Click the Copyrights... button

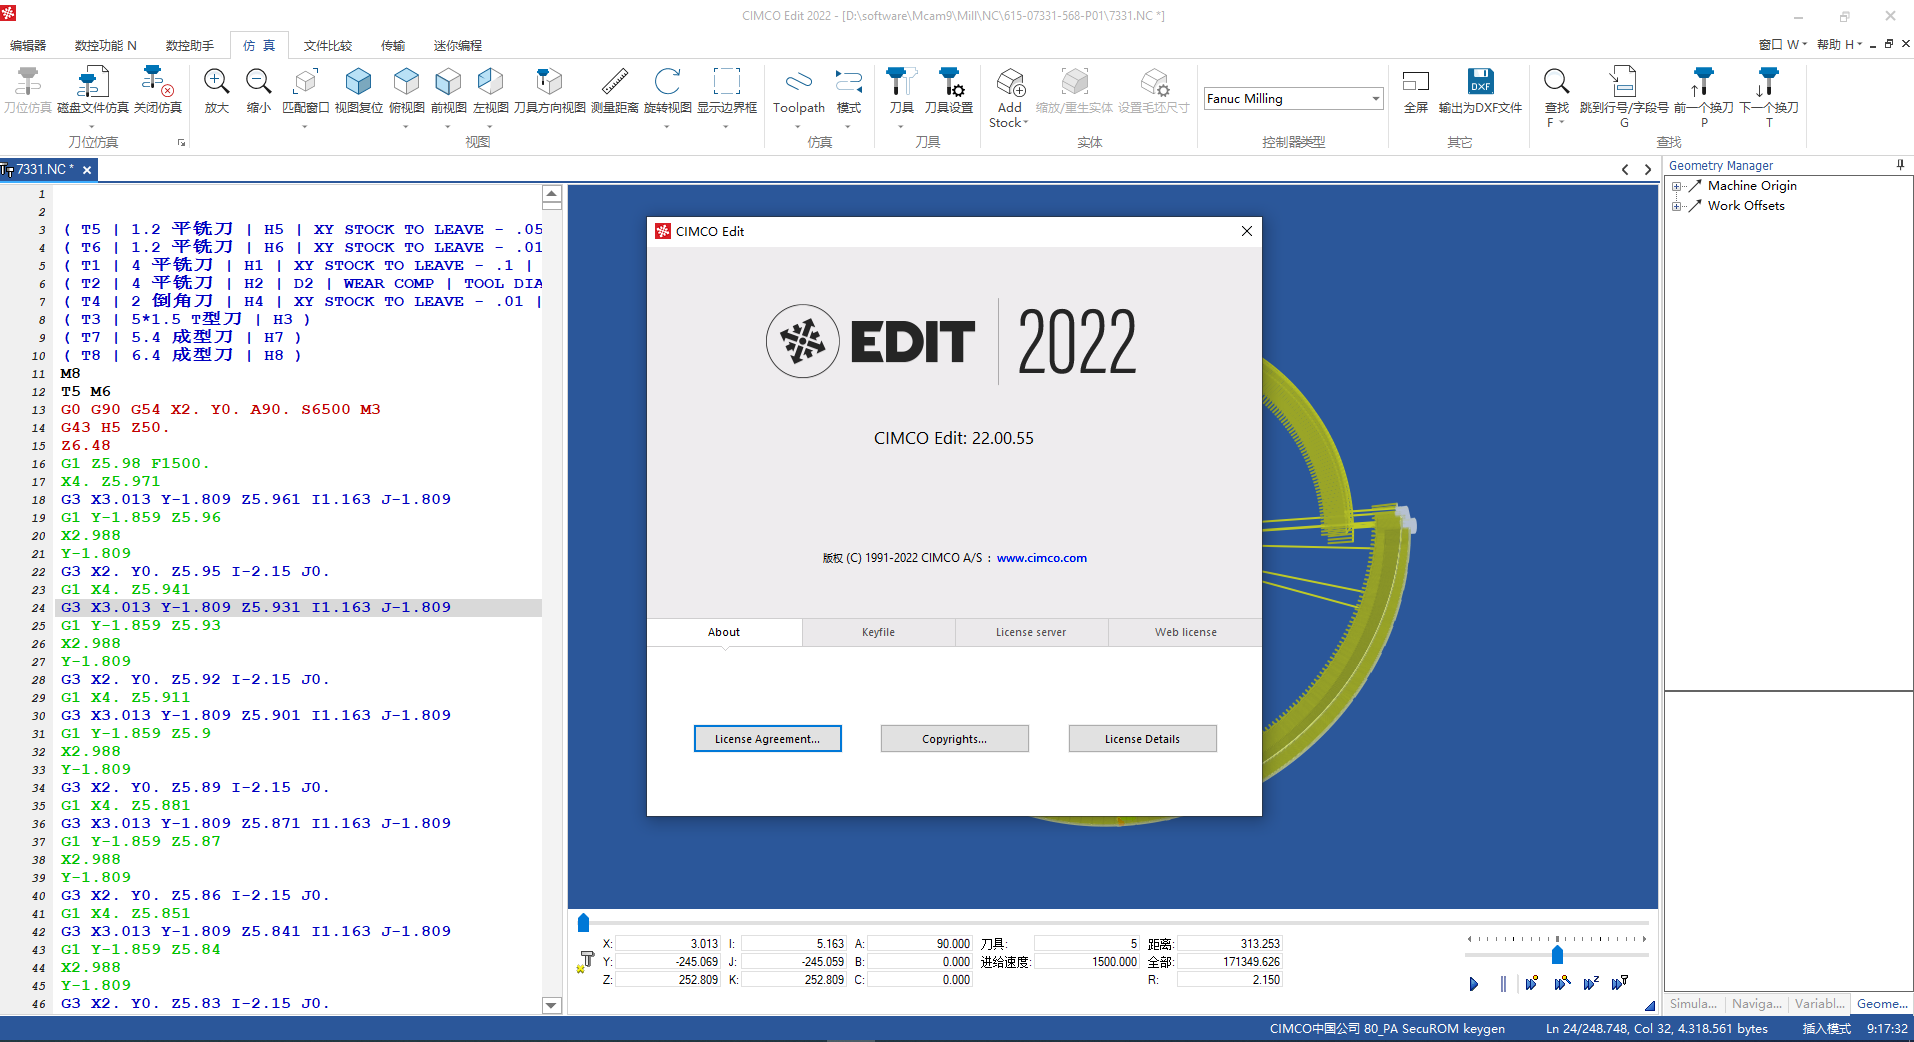[x=954, y=739]
